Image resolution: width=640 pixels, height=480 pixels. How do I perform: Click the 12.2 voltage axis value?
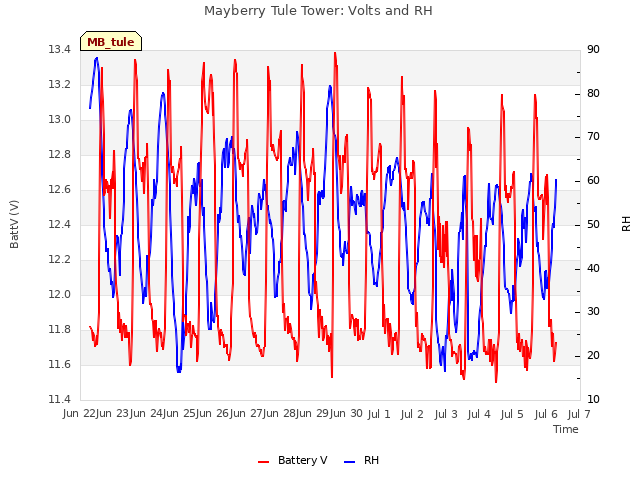tap(60, 260)
